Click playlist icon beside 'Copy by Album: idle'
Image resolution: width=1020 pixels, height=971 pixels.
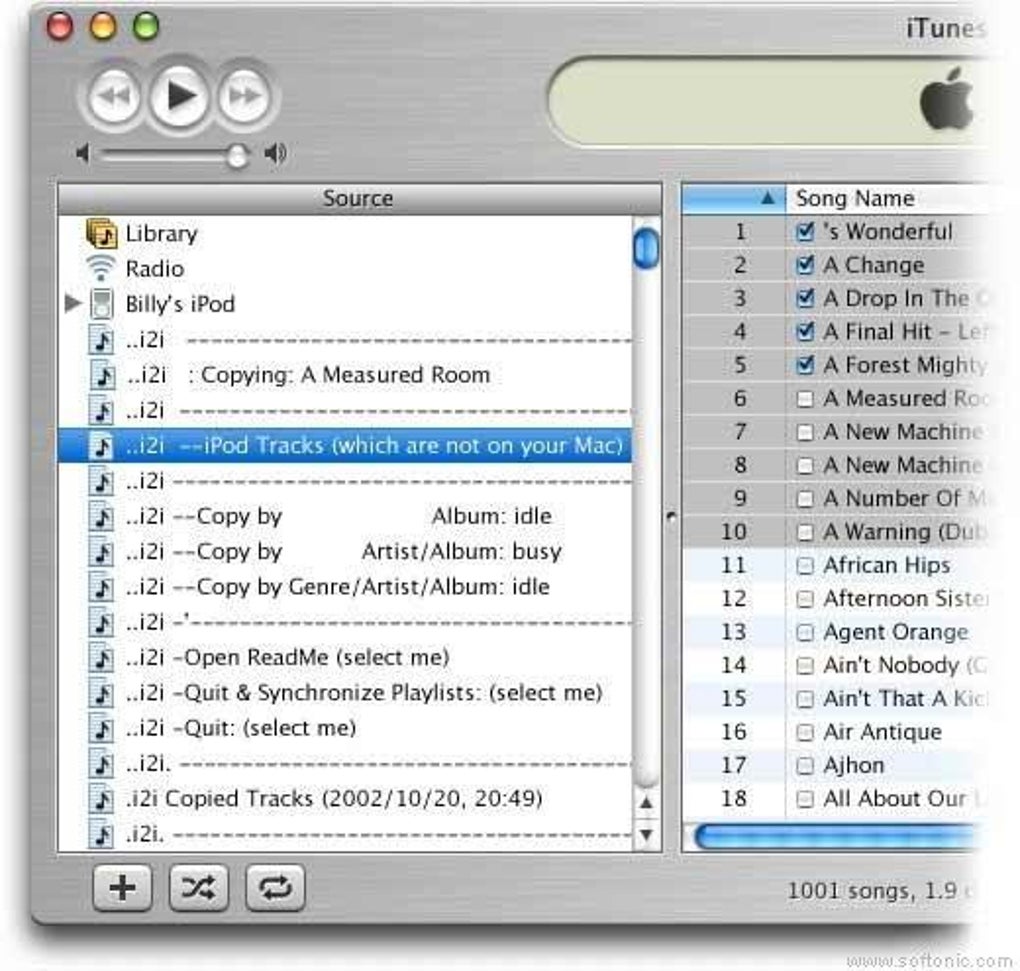coord(101,517)
